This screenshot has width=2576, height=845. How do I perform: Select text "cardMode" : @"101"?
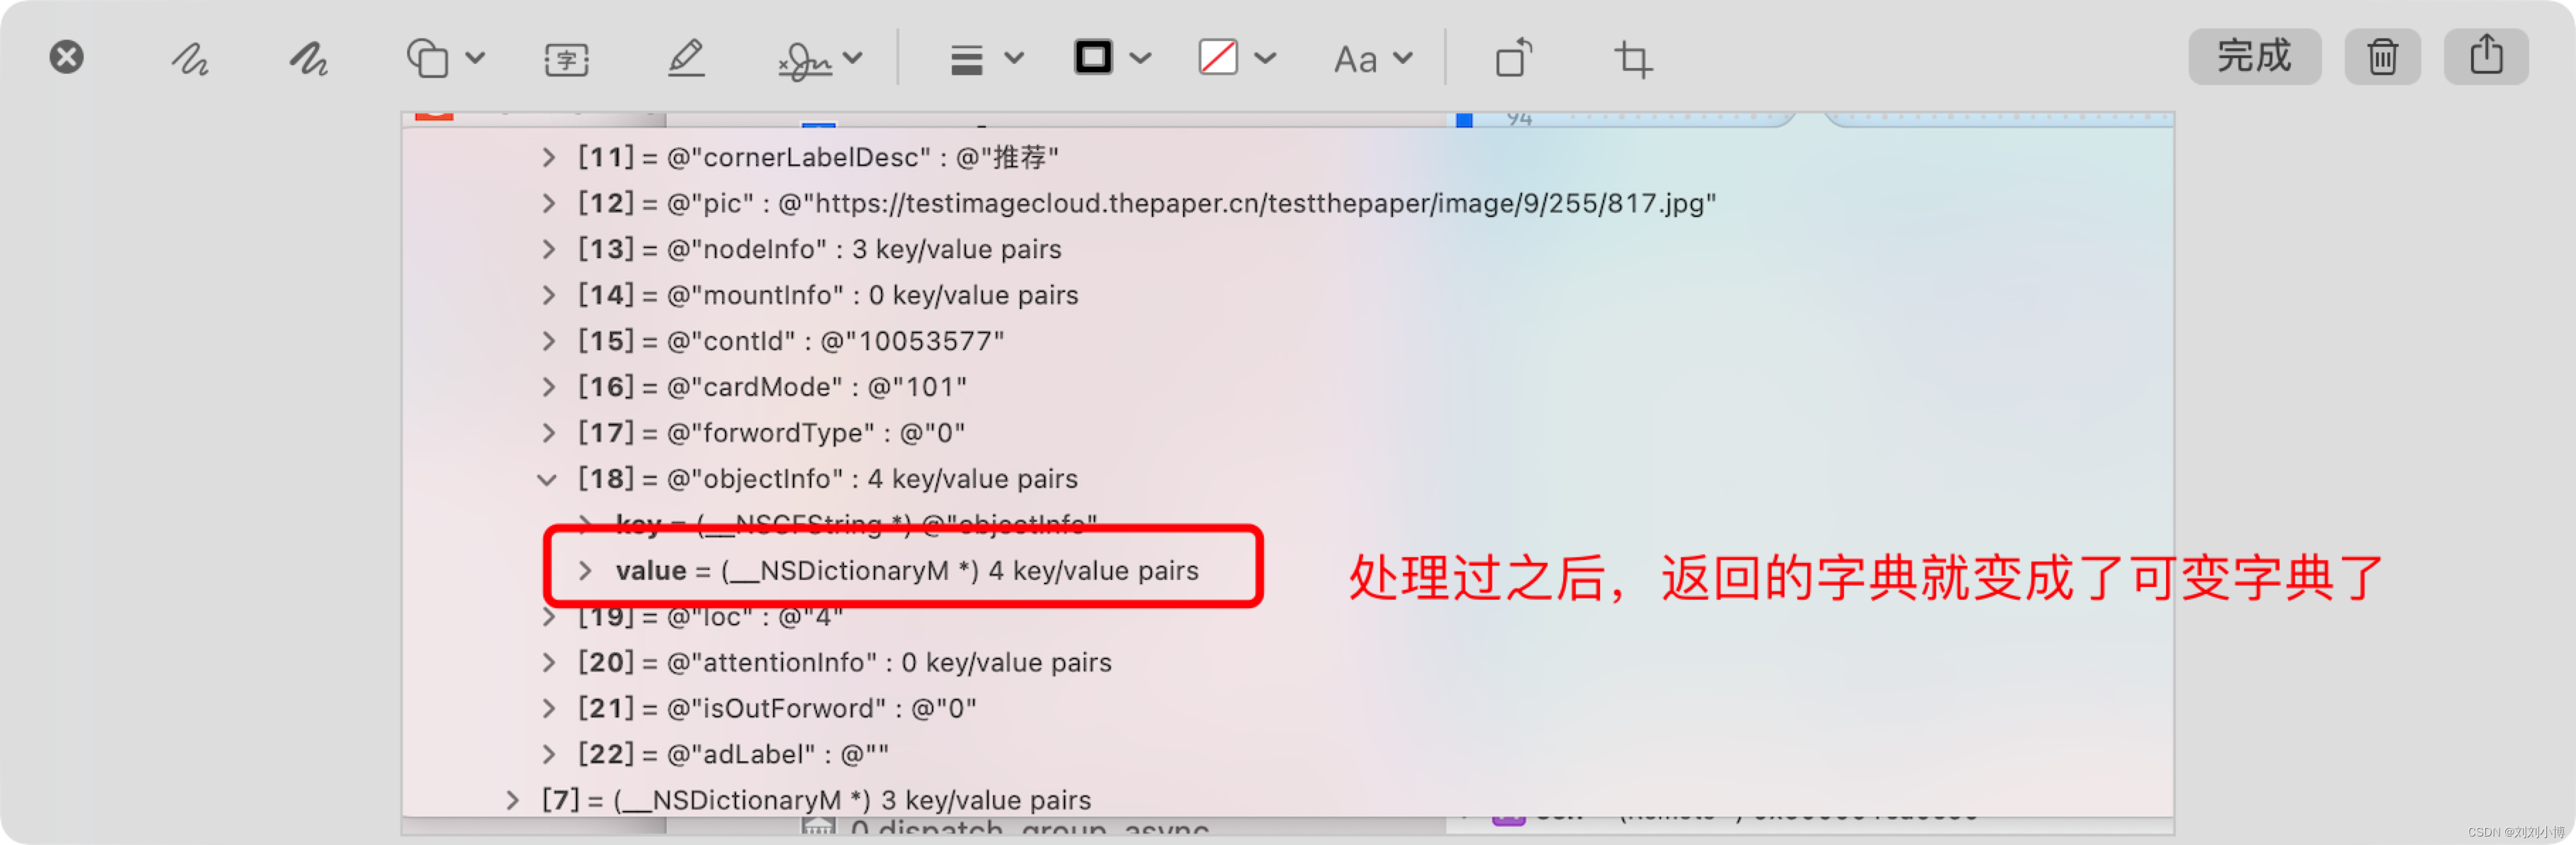(x=816, y=387)
